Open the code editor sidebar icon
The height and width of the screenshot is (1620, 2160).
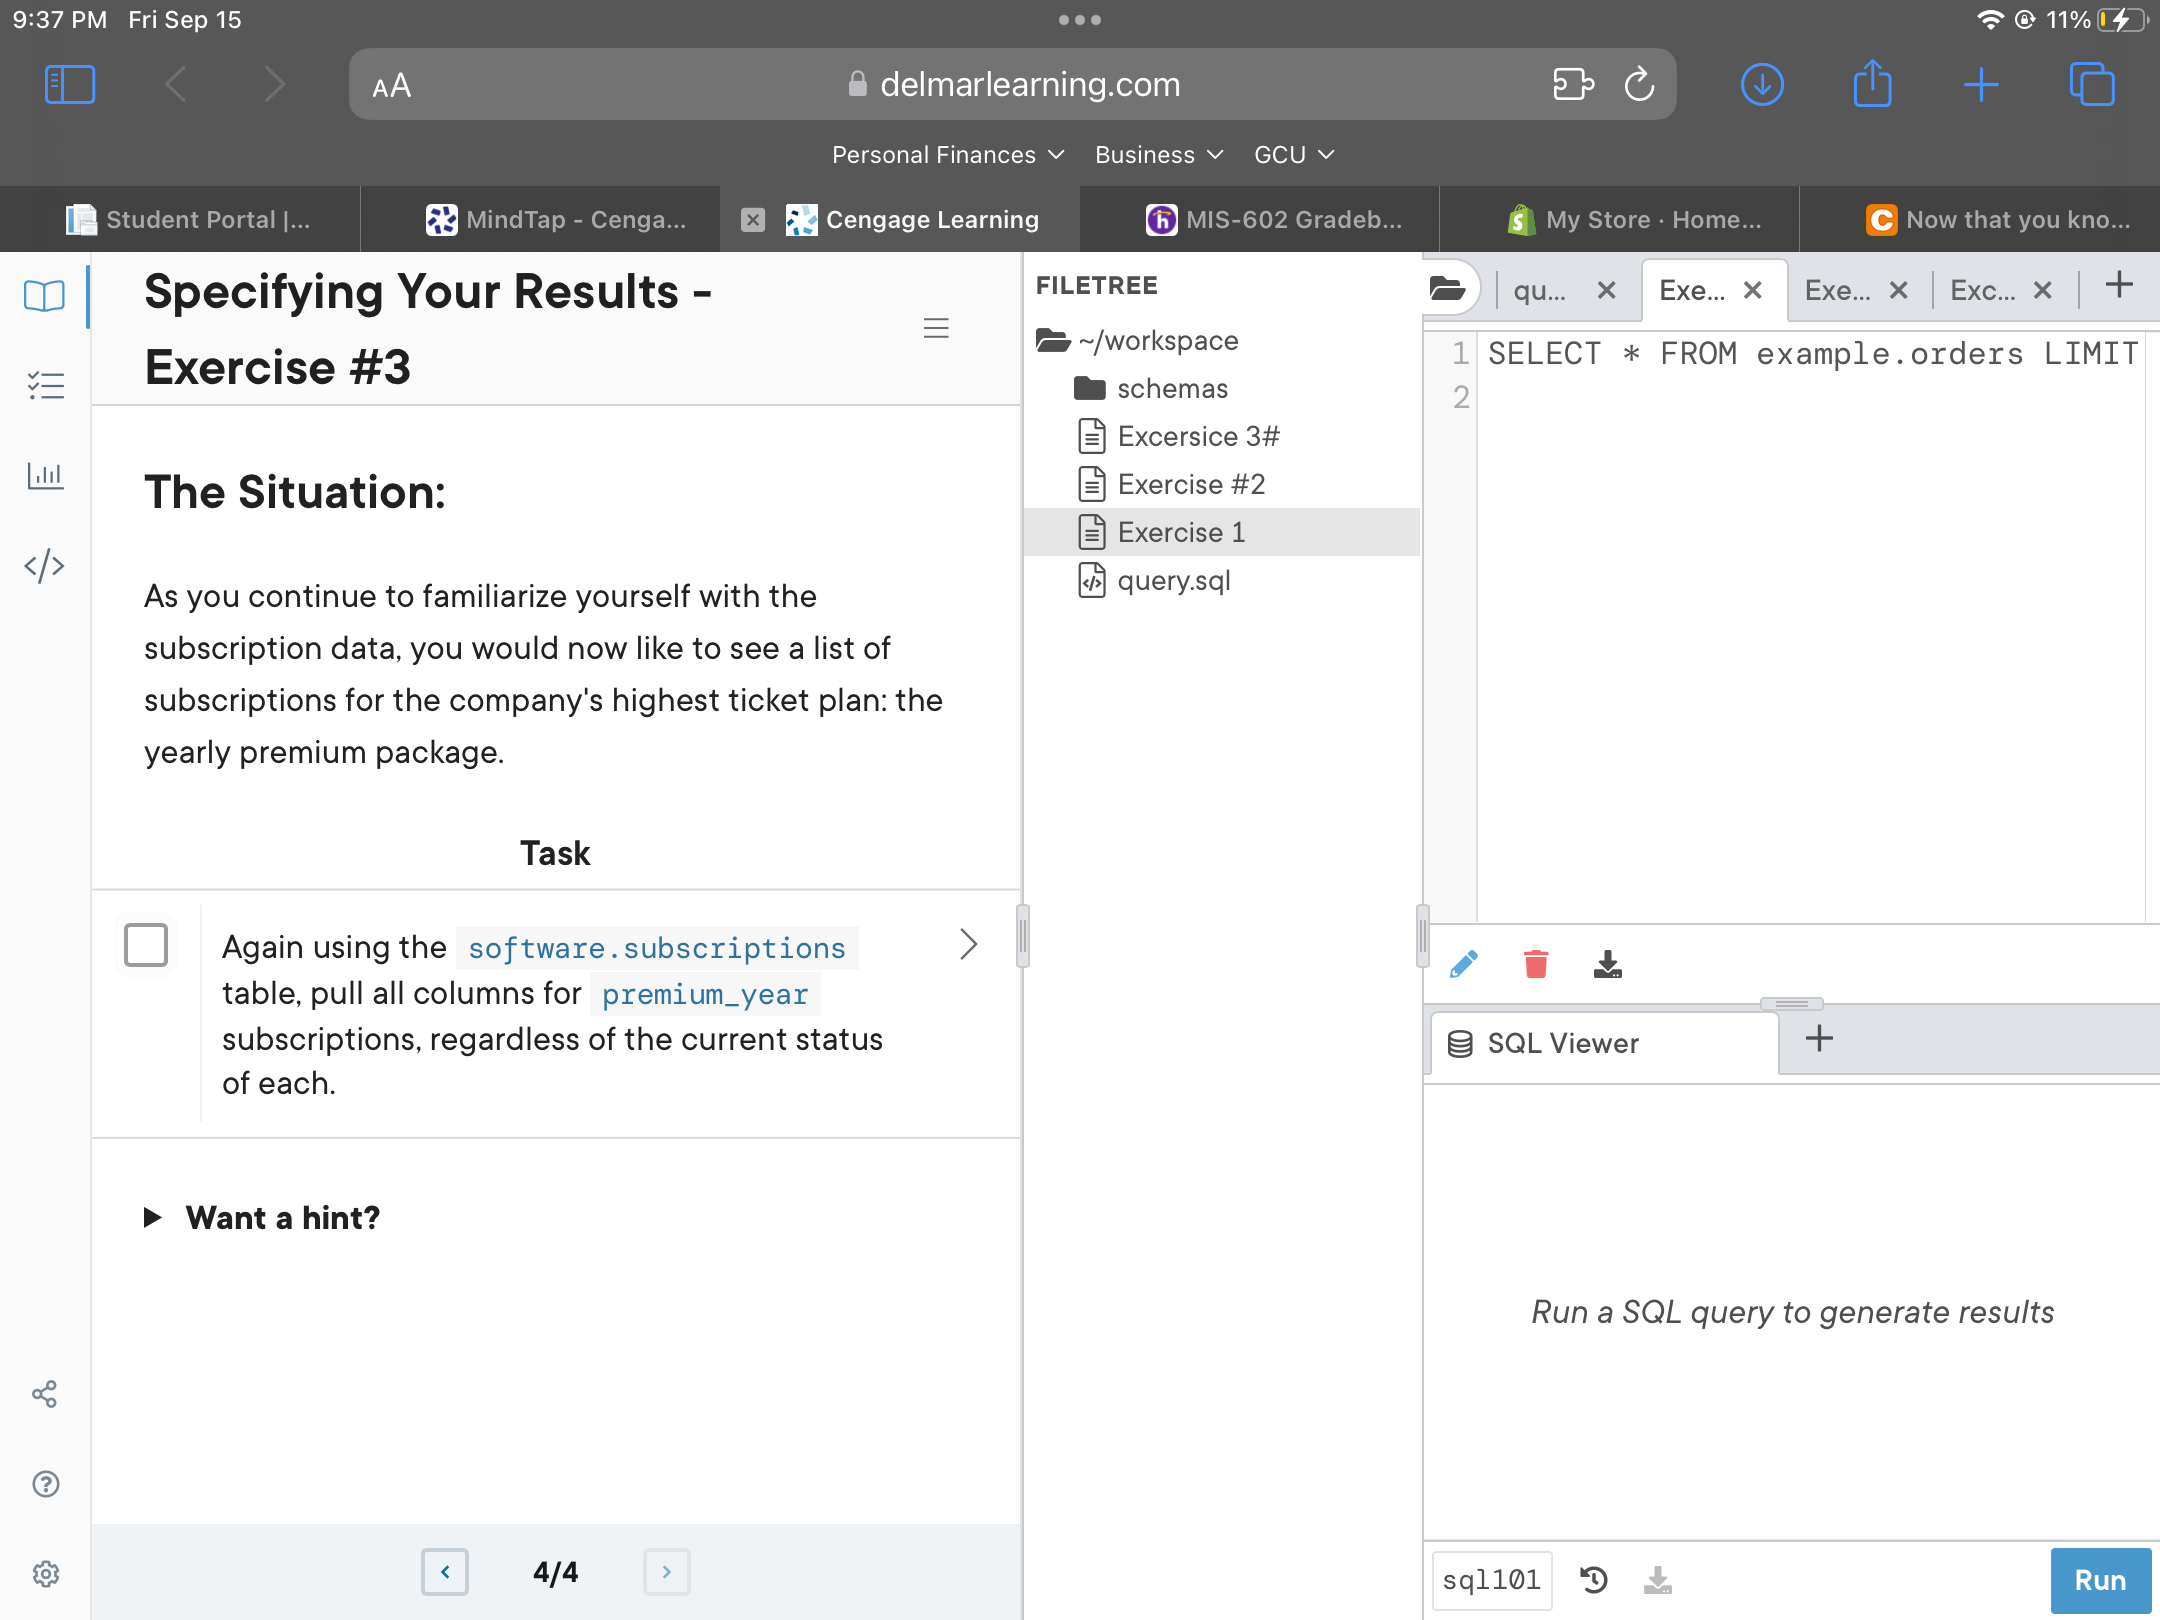(x=45, y=566)
